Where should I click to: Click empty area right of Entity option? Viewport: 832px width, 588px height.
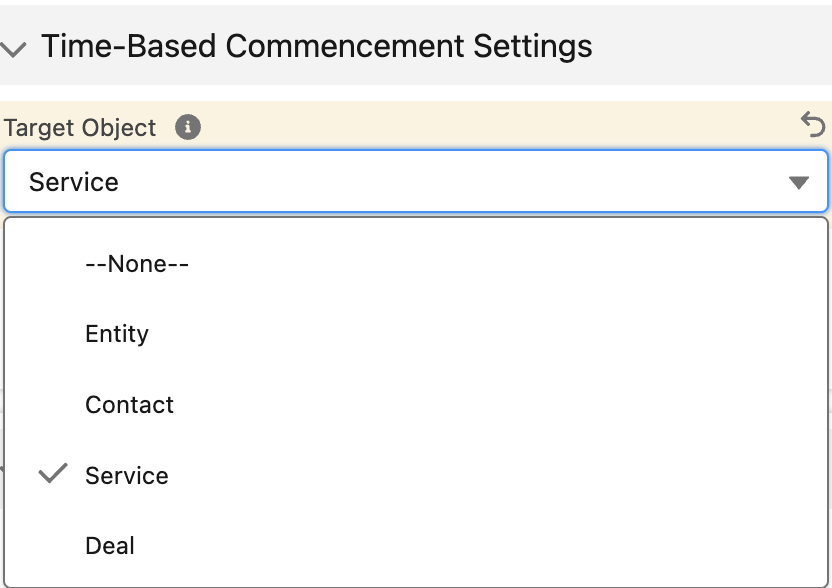pos(478,334)
